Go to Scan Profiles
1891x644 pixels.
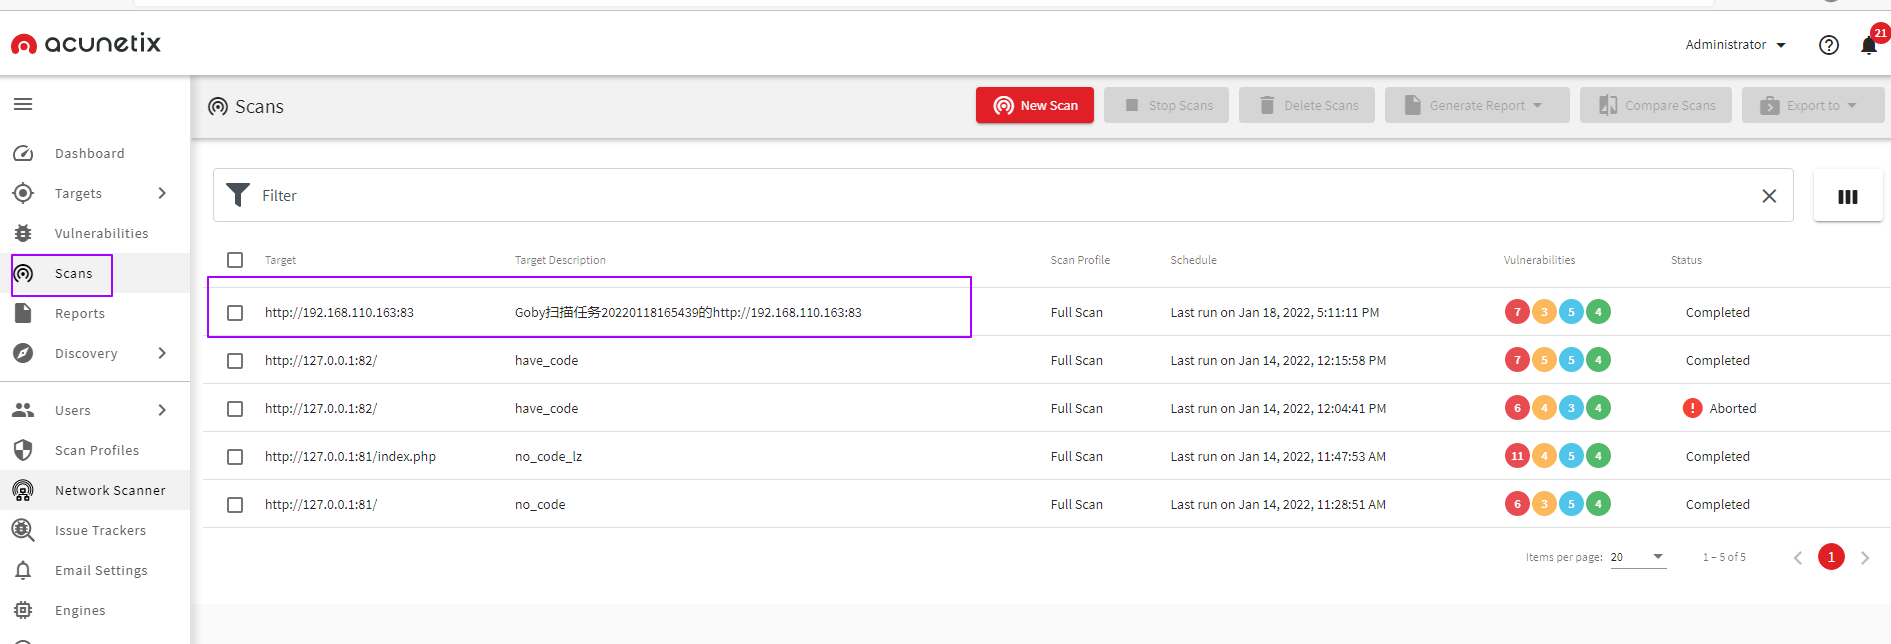[97, 450]
